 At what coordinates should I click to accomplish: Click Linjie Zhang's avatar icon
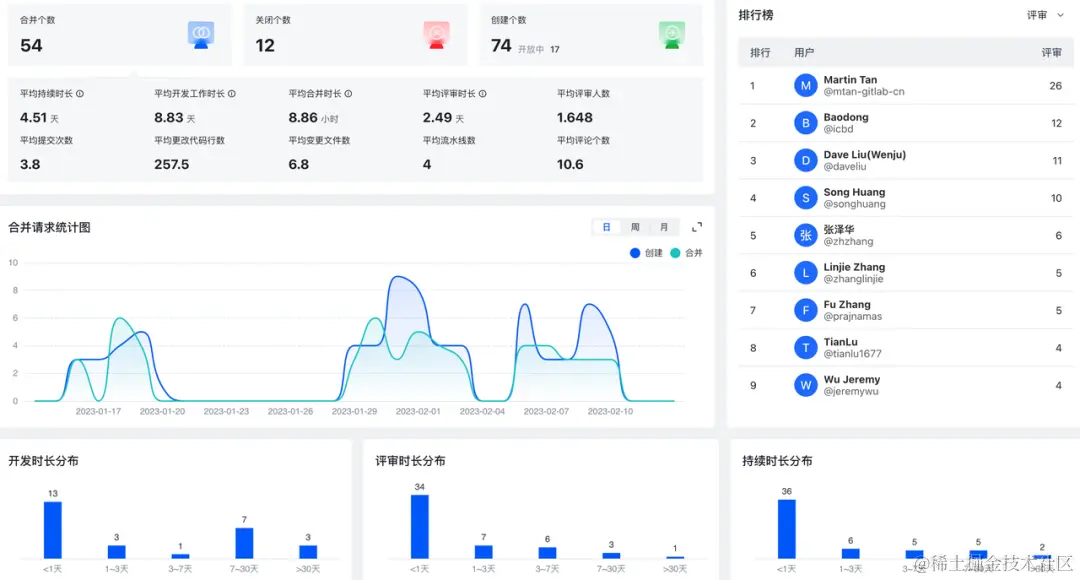(x=805, y=273)
